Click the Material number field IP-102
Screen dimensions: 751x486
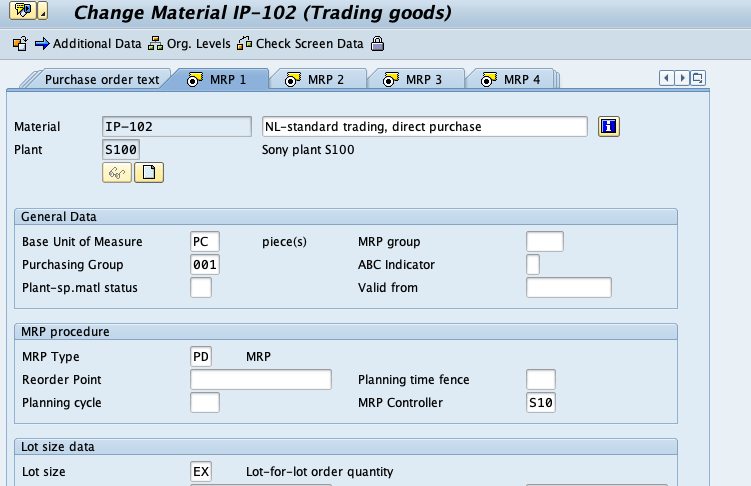(x=177, y=126)
